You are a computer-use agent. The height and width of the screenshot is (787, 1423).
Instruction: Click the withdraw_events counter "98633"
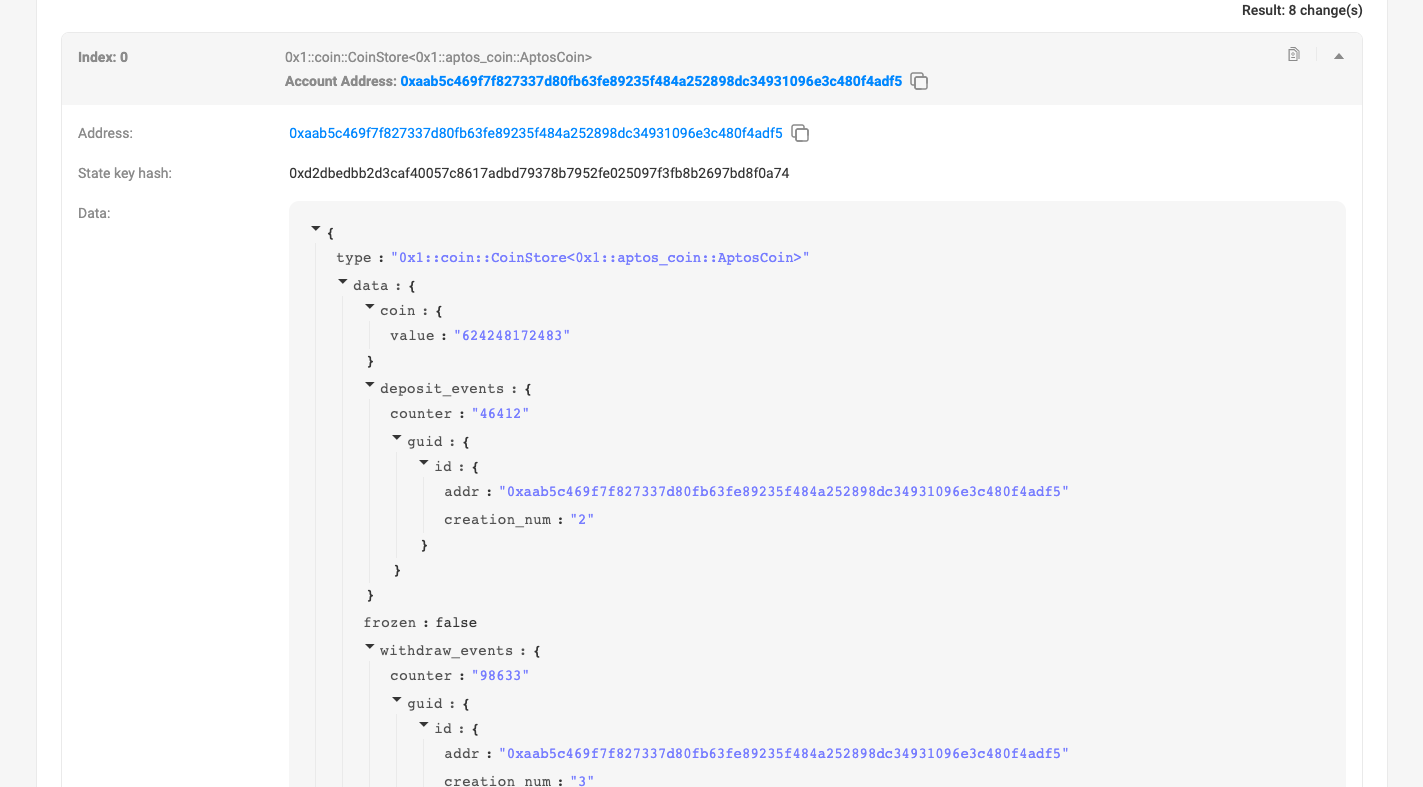coord(500,676)
